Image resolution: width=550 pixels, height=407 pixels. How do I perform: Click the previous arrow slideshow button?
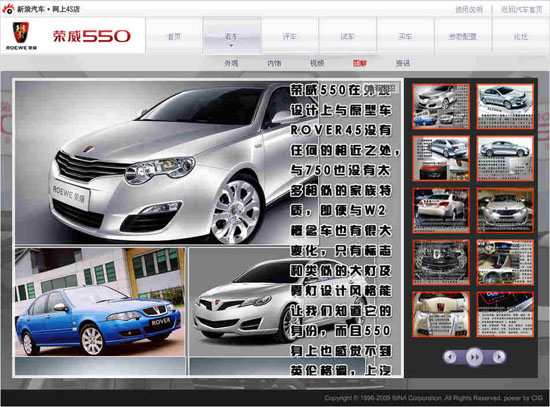pos(450,357)
